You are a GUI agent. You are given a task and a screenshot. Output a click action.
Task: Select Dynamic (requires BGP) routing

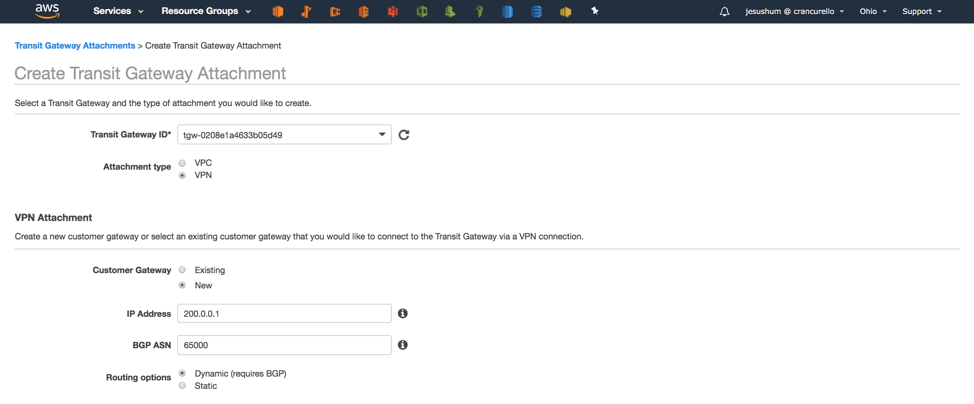[x=182, y=374]
